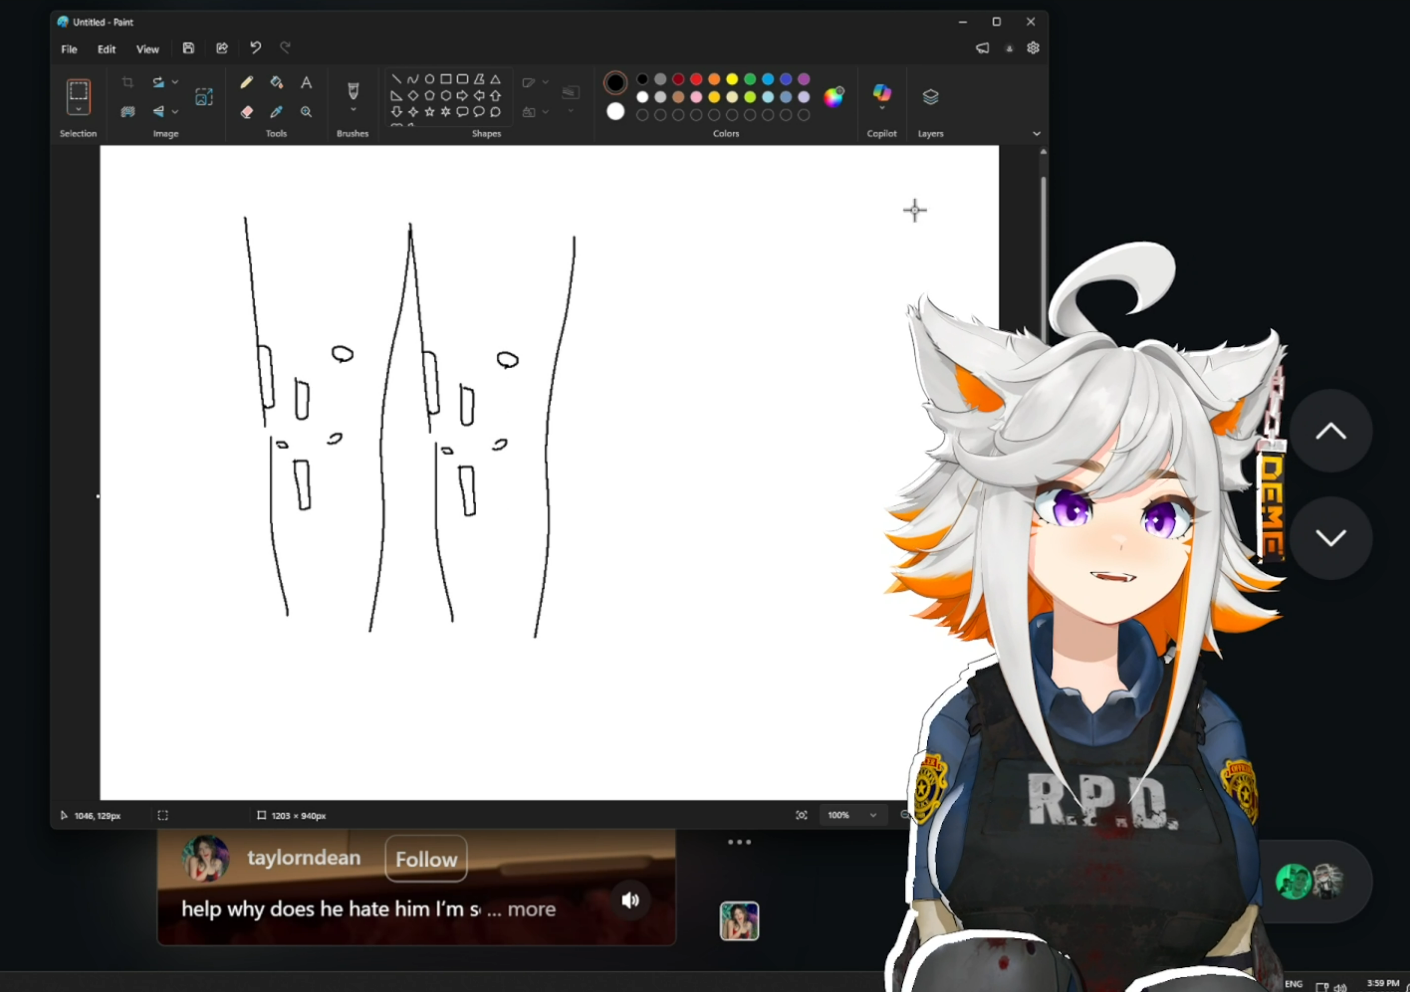Select Color 1 primary black swatch
This screenshot has width=1410, height=992.
615,82
